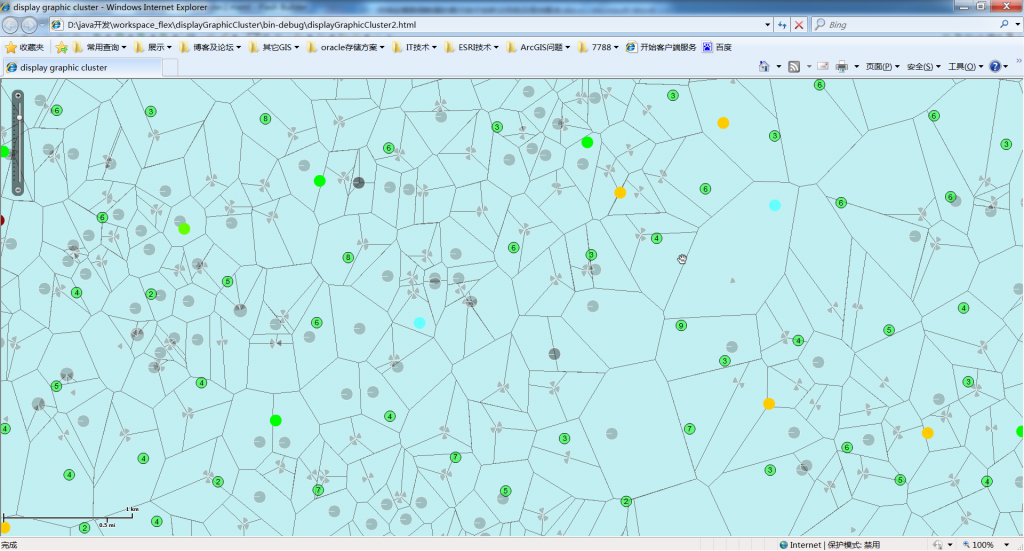Open the 7788 favorites folder
The width and height of the screenshot is (1024, 551).
(599, 47)
